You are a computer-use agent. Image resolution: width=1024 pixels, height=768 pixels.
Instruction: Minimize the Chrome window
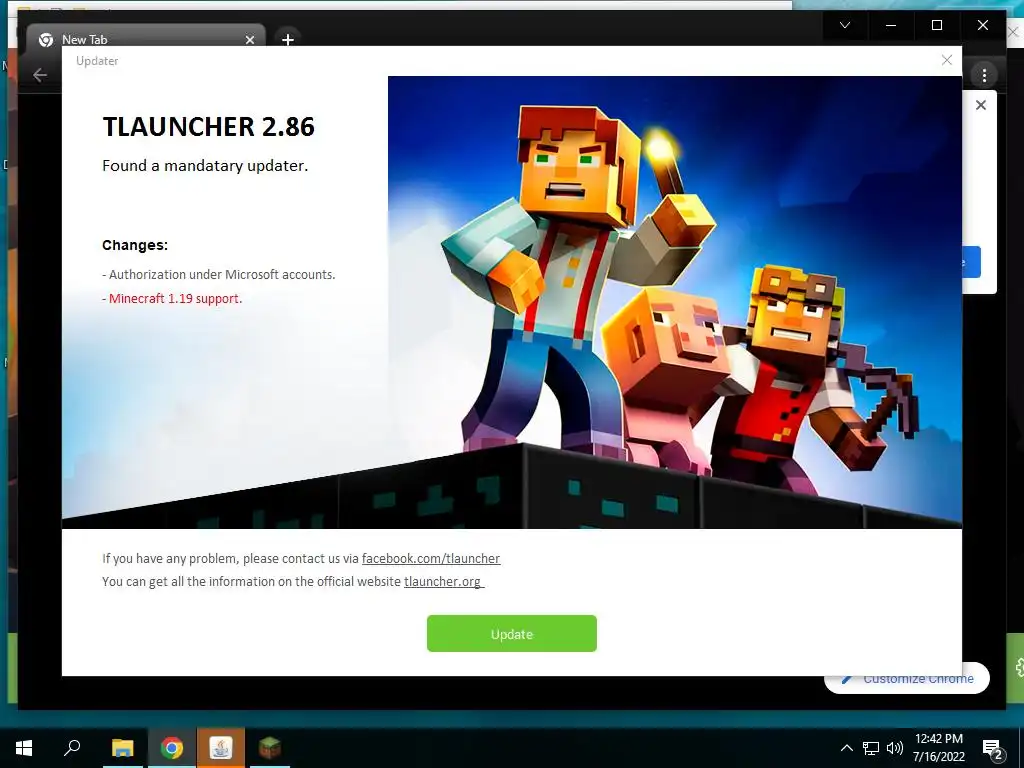(891, 25)
